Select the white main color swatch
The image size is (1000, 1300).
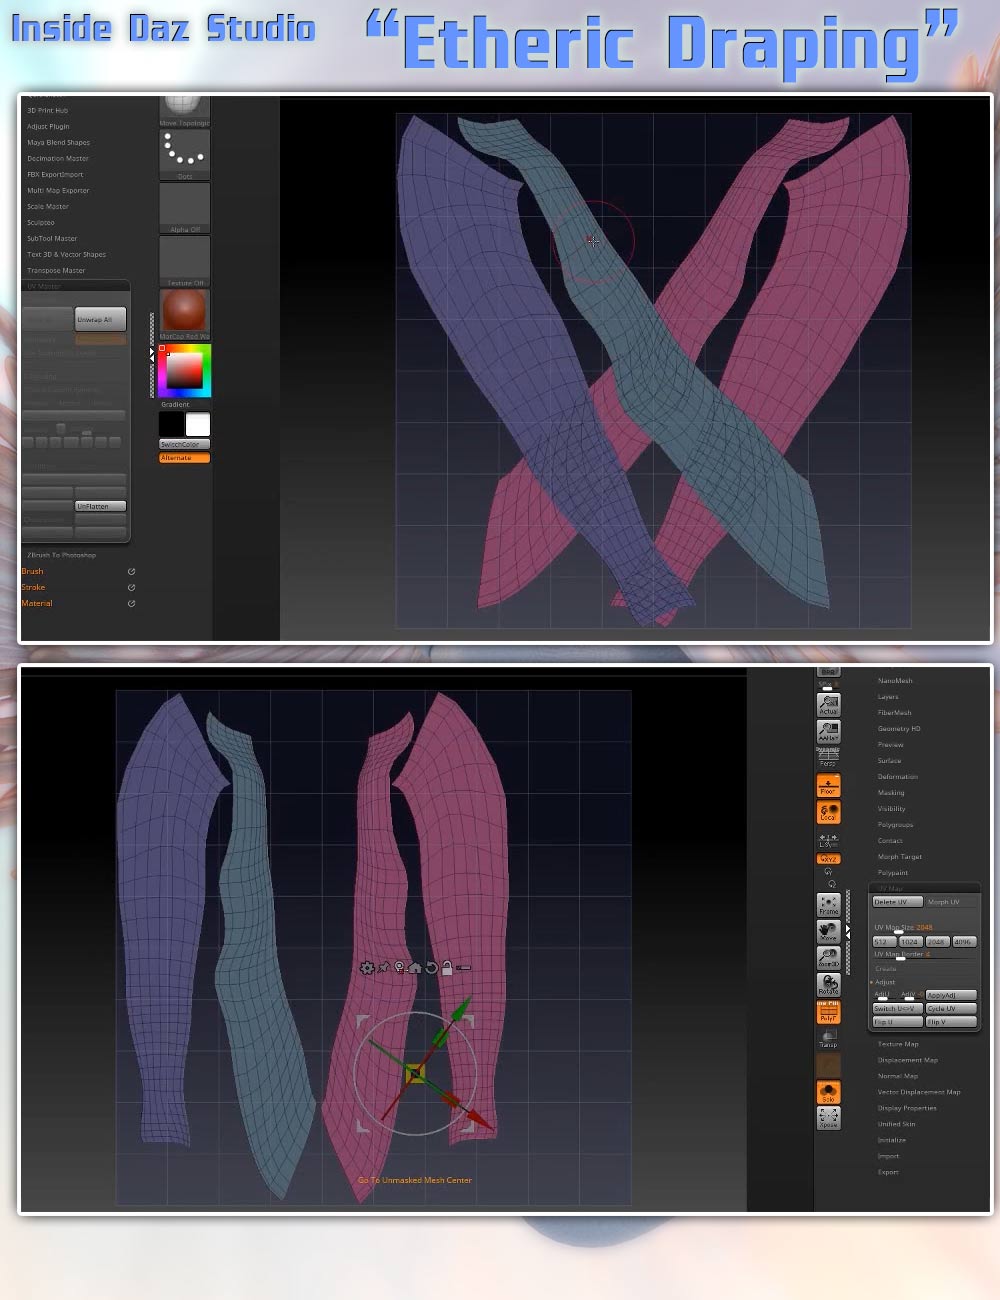click(198, 424)
